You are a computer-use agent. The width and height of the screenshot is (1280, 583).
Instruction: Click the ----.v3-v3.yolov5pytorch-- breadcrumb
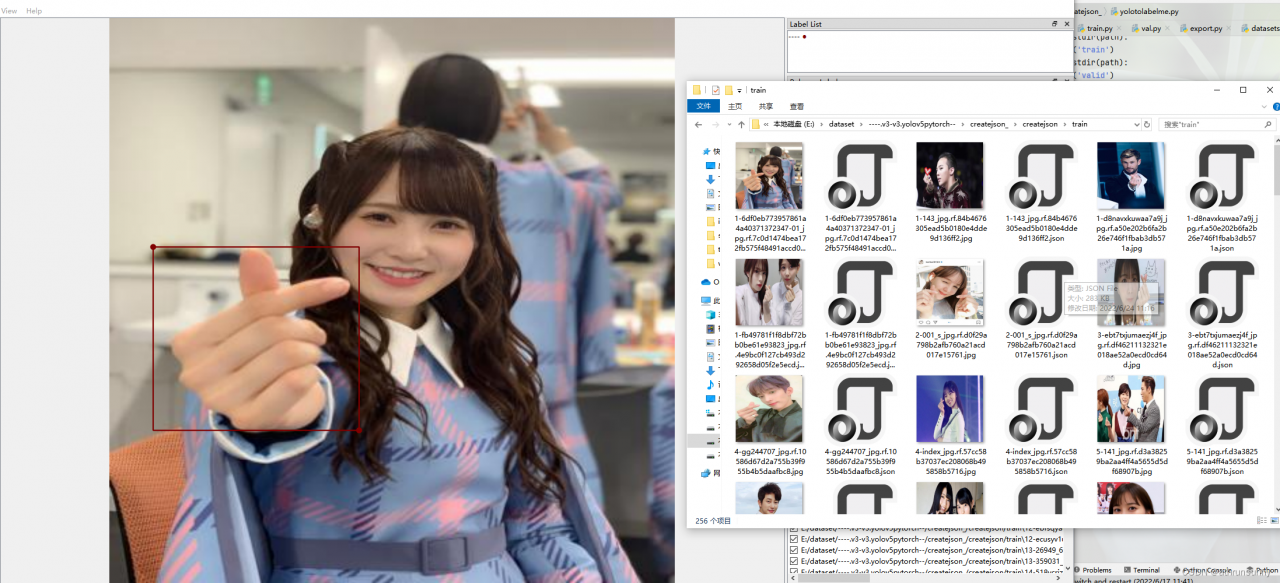click(912, 124)
